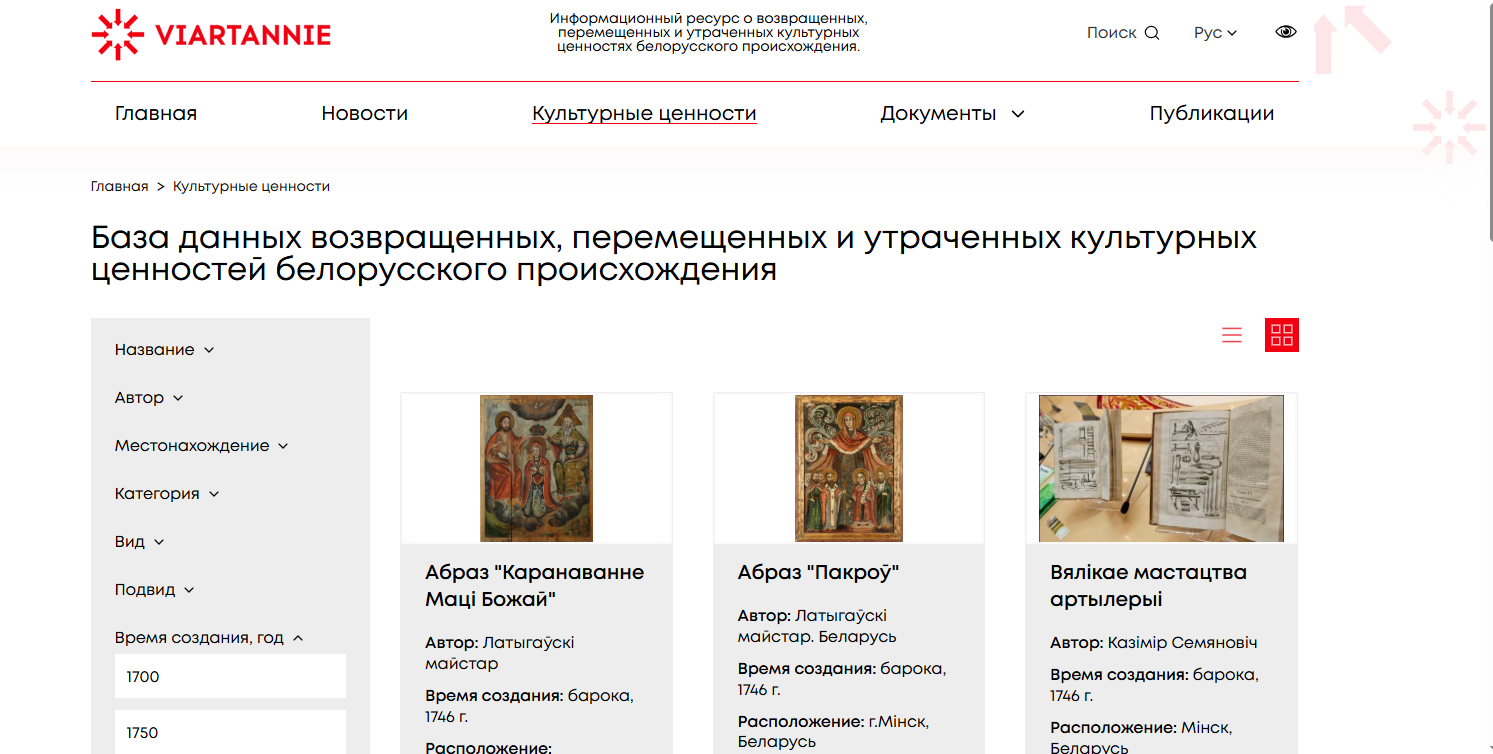Expand the Местонахождение filter

pyautogui.click(x=202, y=446)
